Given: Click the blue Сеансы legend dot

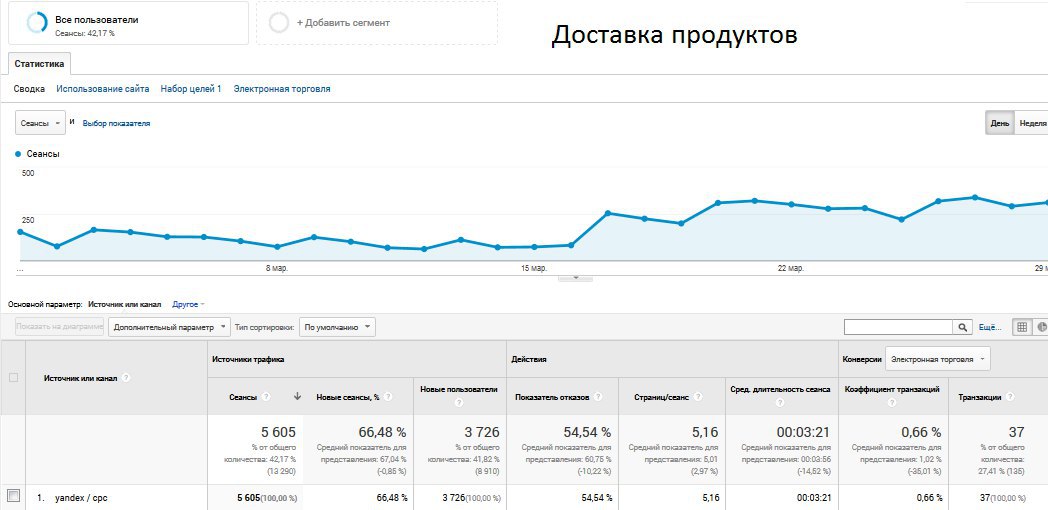Looking at the screenshot, I should pos(18,154).
